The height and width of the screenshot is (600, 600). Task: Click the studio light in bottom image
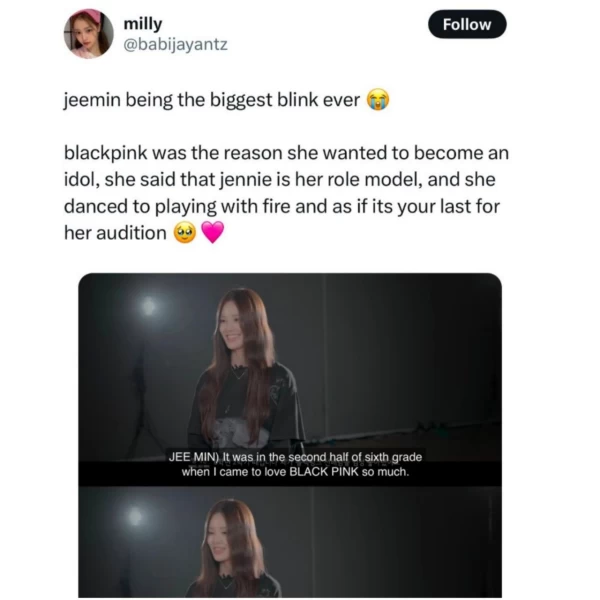tap(134, 516)
